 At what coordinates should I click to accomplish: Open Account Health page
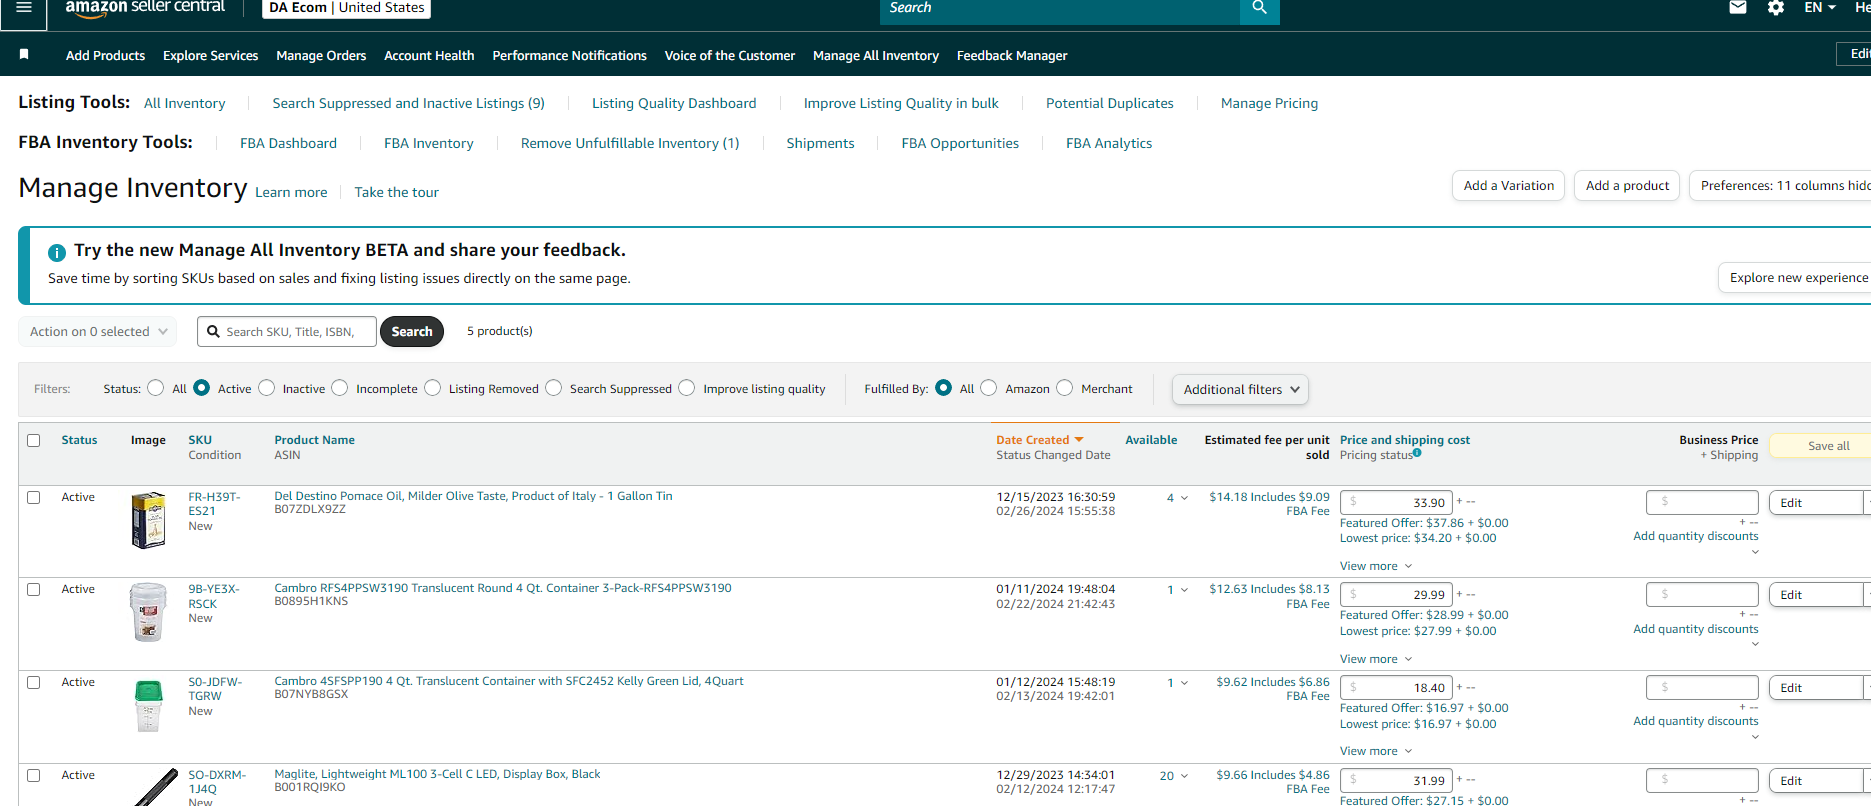[x=429, y=56]
